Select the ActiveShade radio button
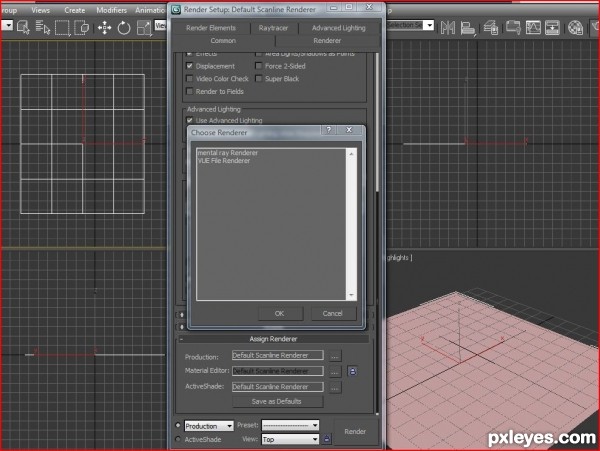Screen dimensions: 600x451 pyautogui.click(x=178, y=439)
